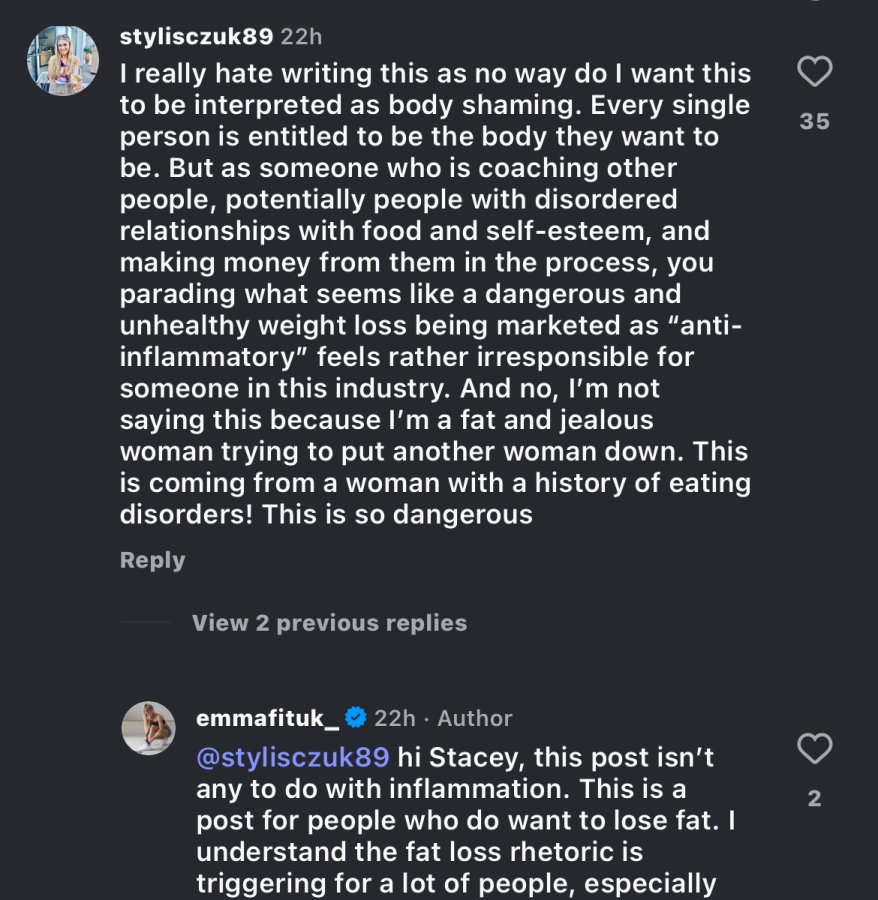The width and height of the screenshot is (878, 900).
Task: Open the emmafituk_ username link
Action: click(267, 718)
